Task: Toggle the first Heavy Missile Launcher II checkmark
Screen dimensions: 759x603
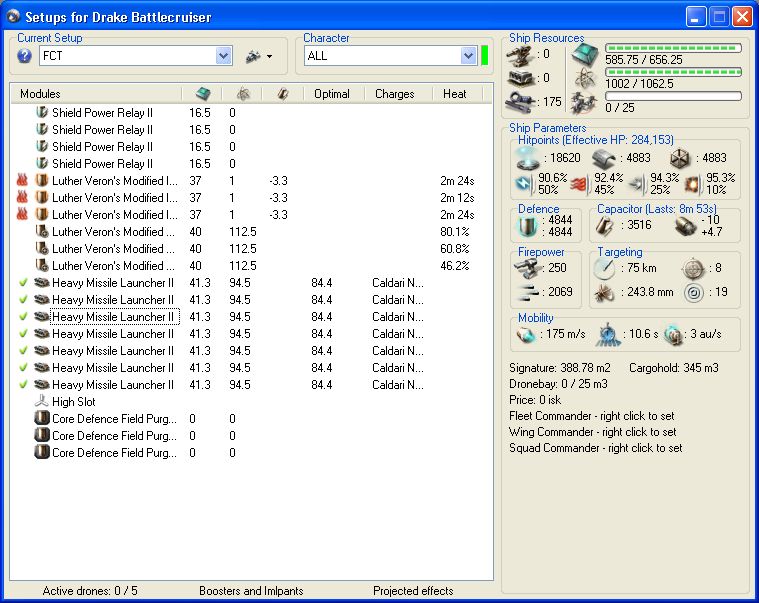Action: pos(23,283)
